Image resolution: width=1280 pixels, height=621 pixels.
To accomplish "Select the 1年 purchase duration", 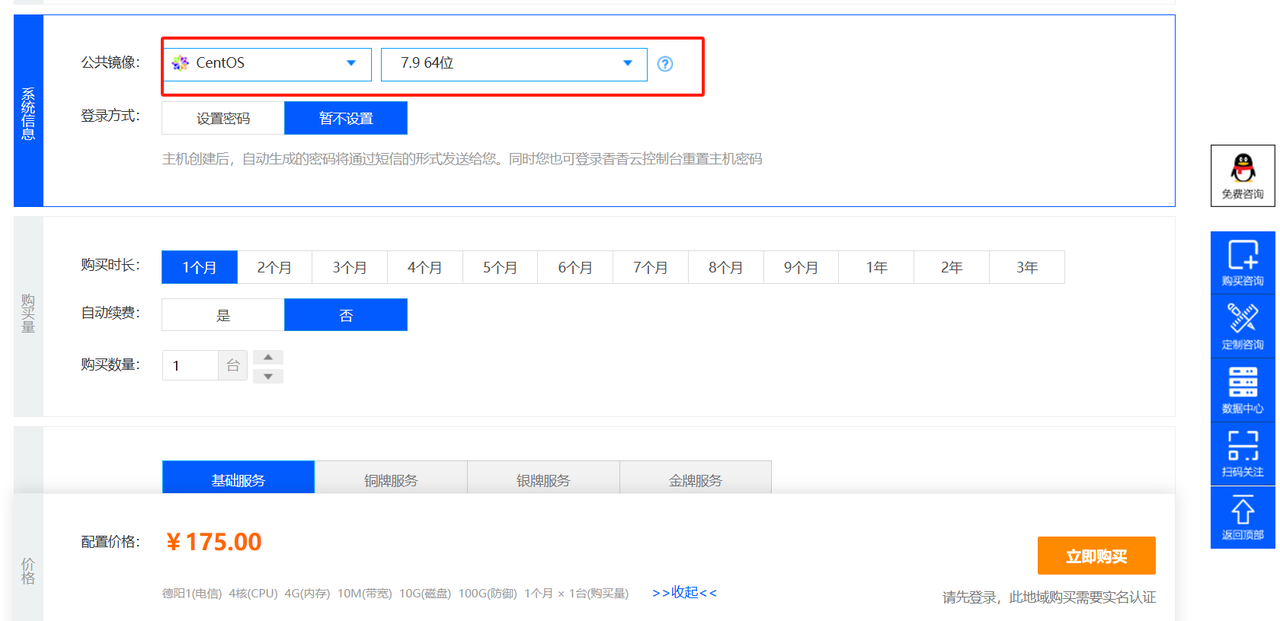I will point(876,267).
